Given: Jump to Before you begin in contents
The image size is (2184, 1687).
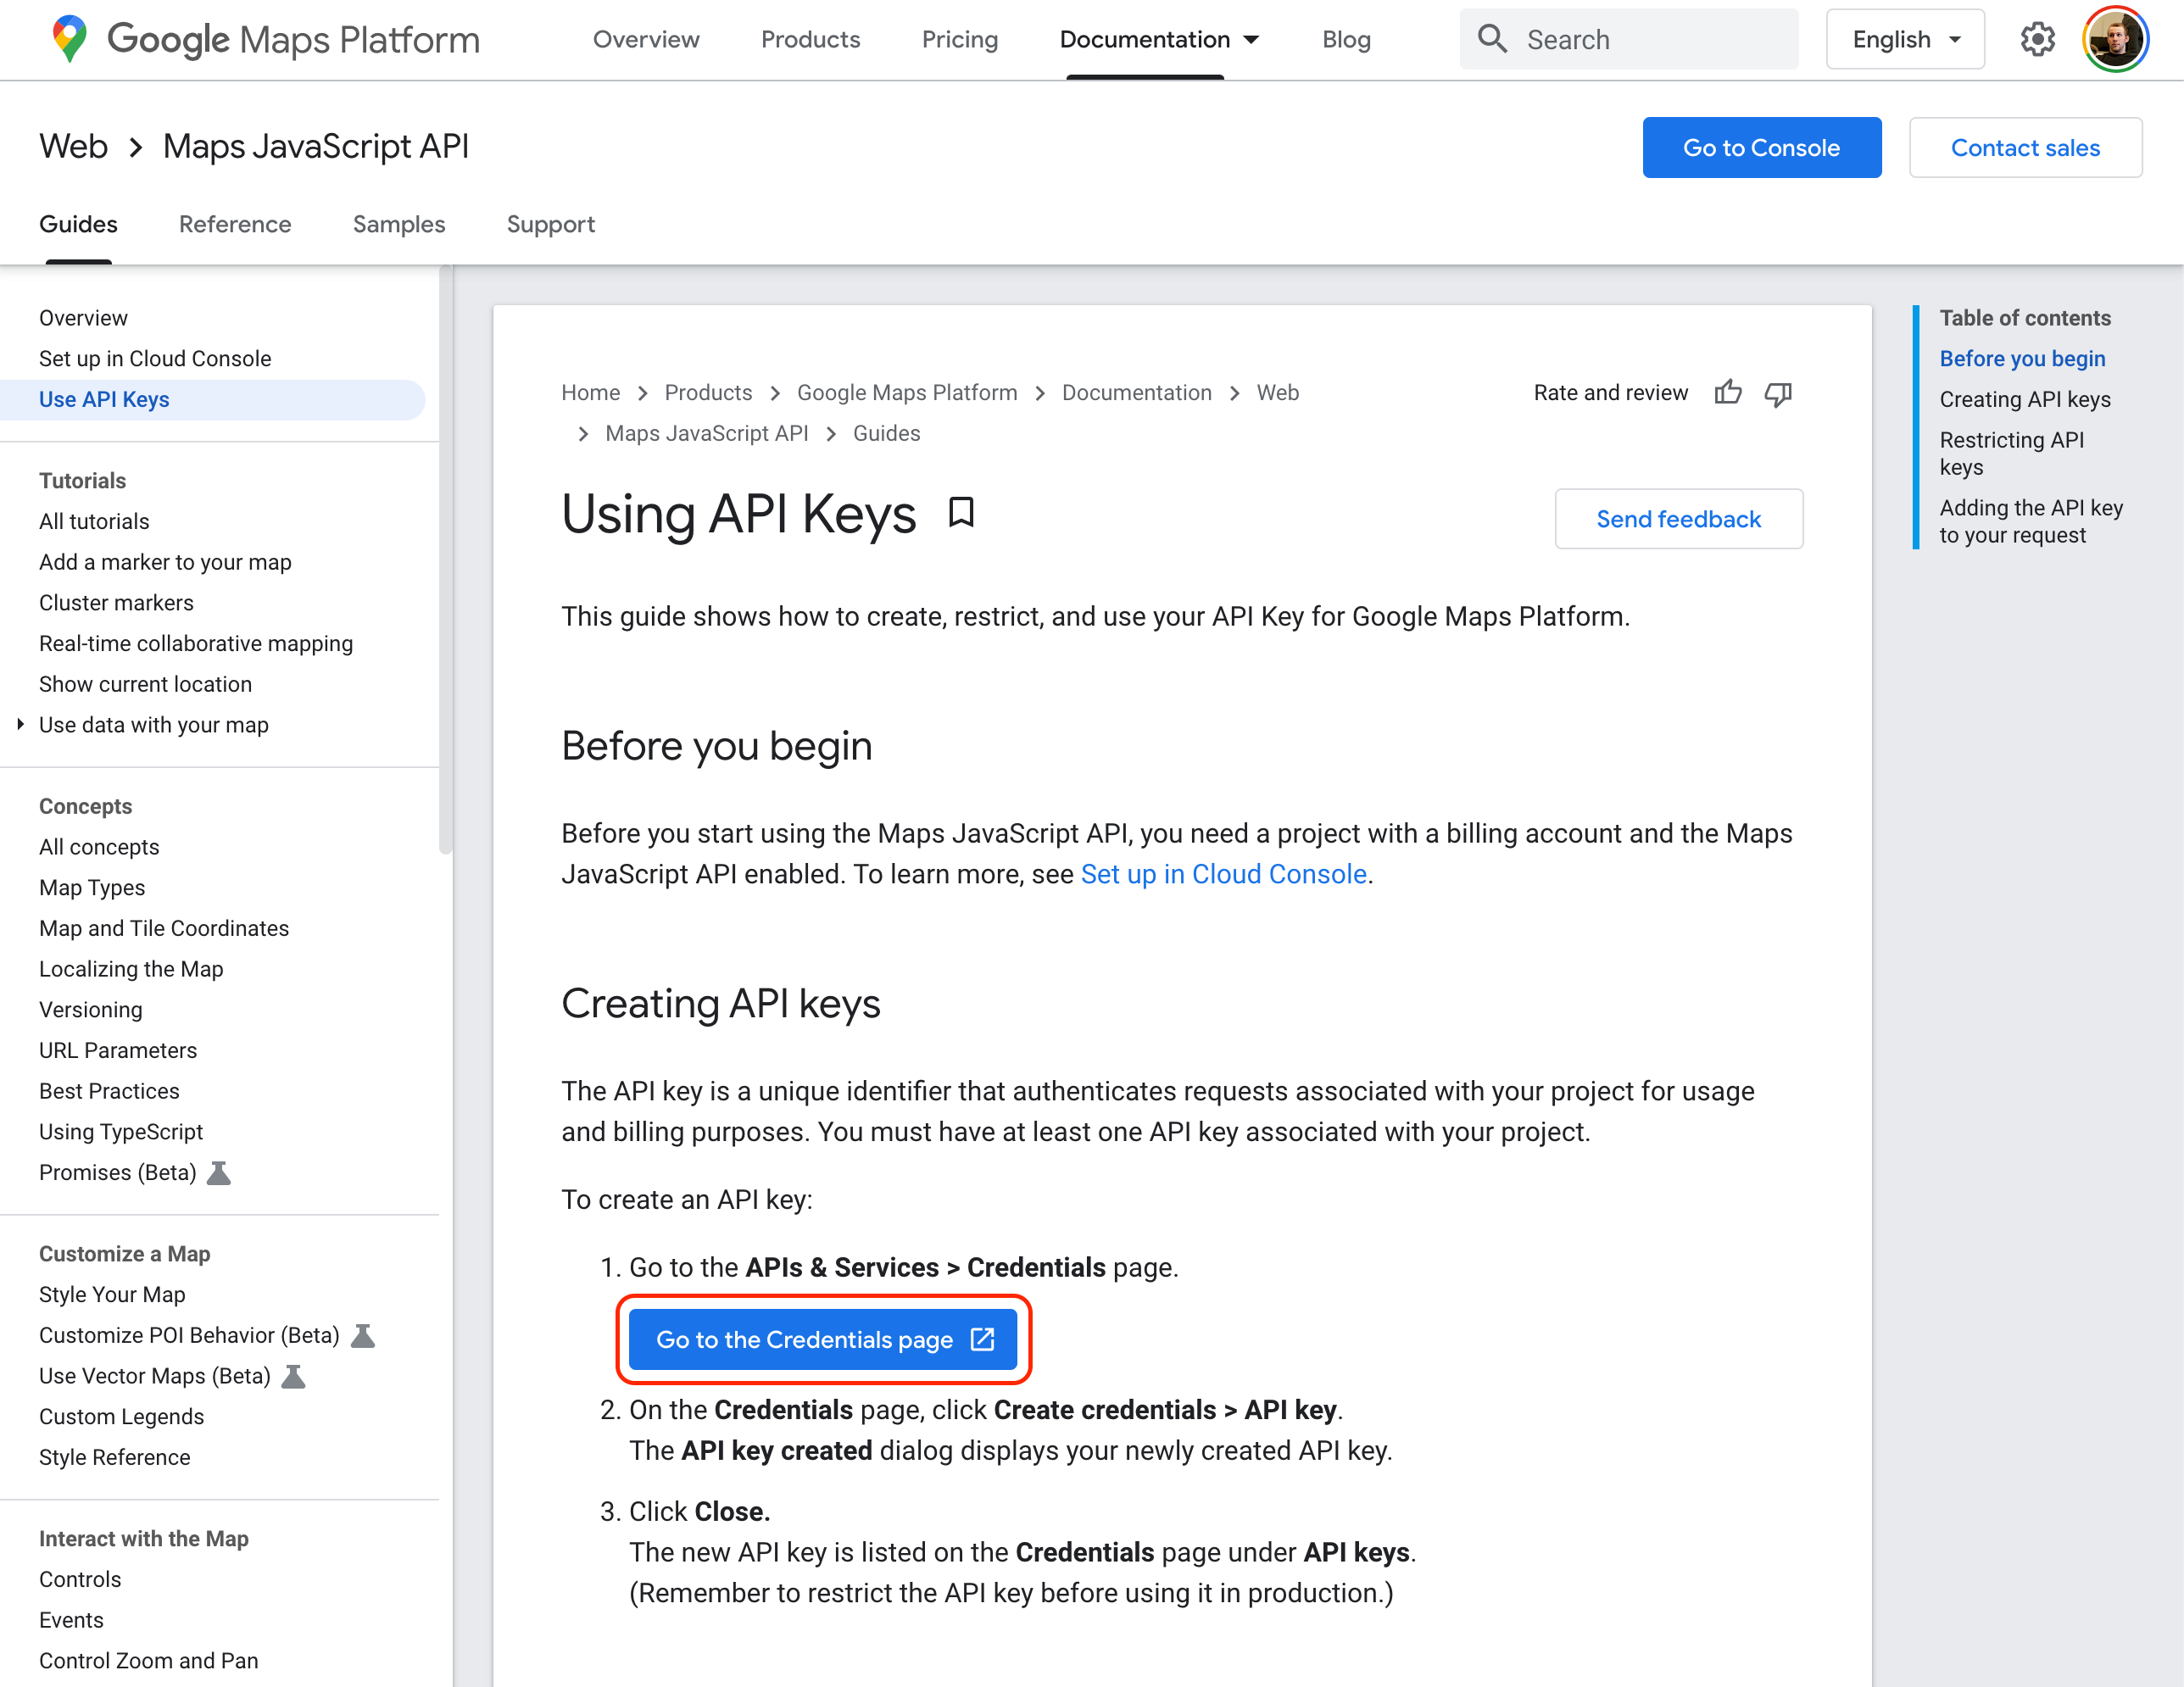Looking at the screenshot, I should [x=2022, y=358].
